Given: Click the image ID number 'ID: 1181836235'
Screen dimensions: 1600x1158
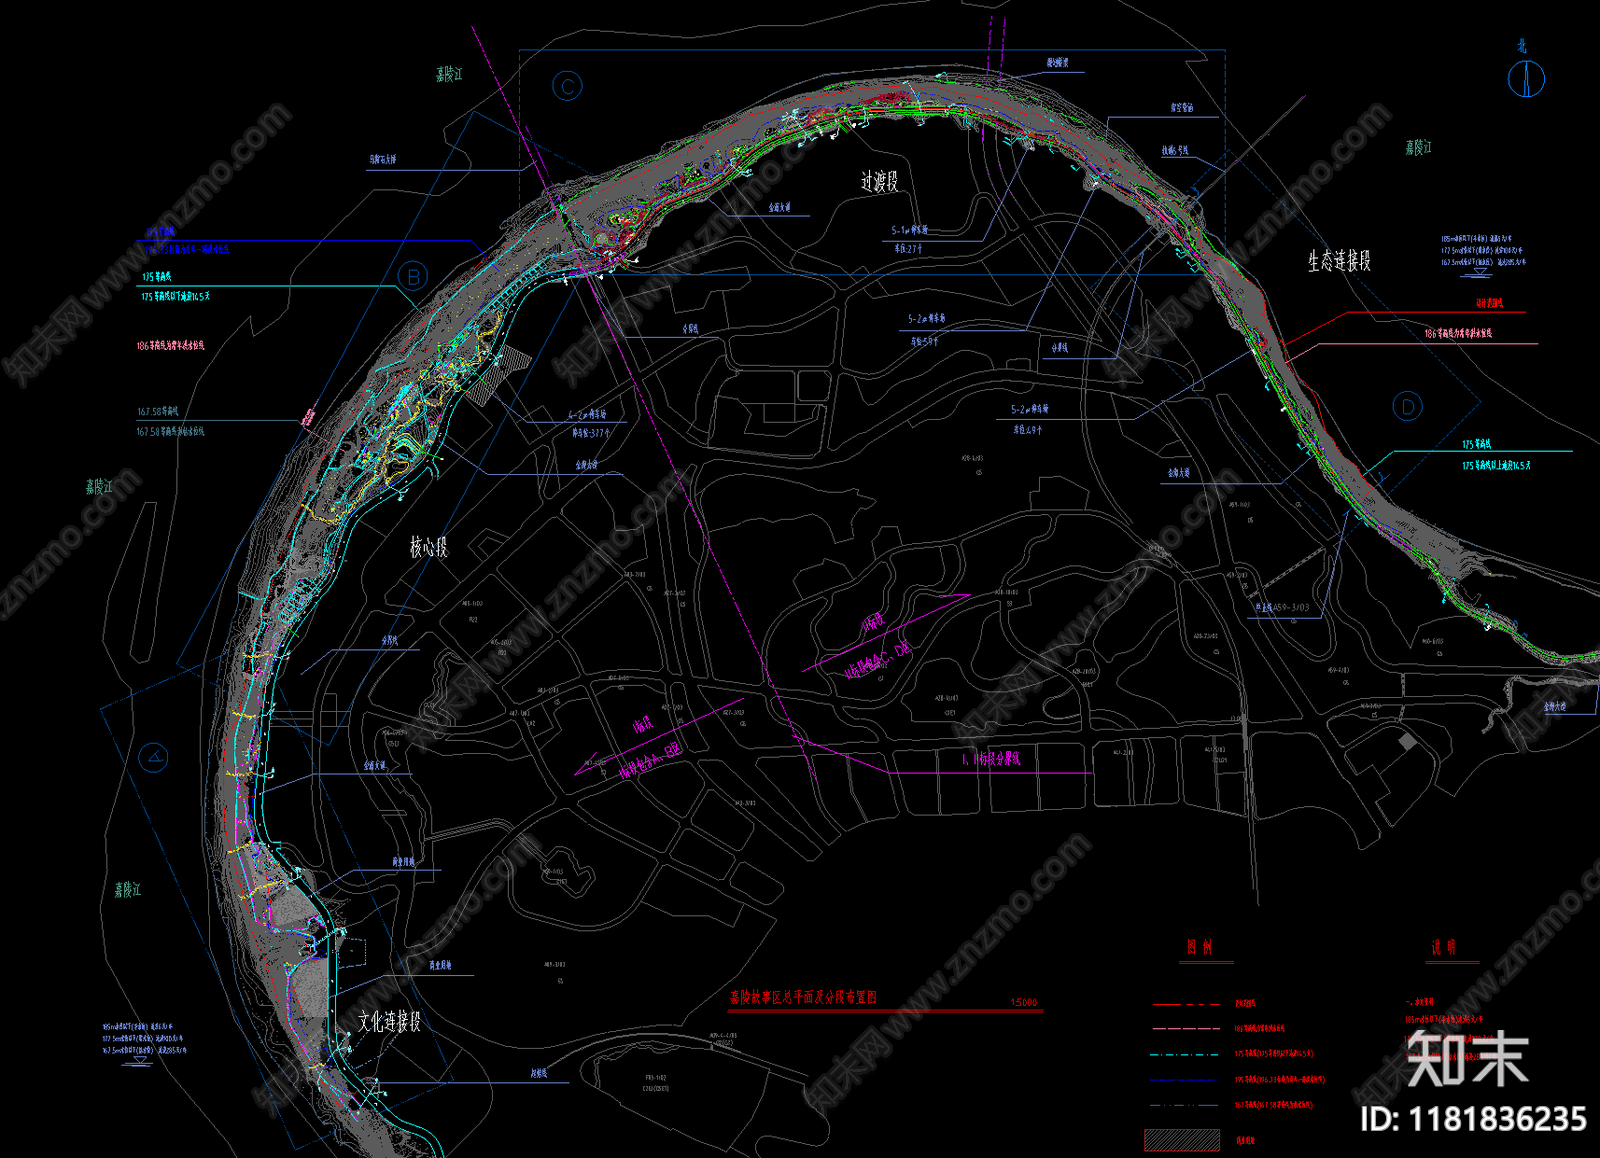Looking at the screenshot, I should point(1473,1119).
